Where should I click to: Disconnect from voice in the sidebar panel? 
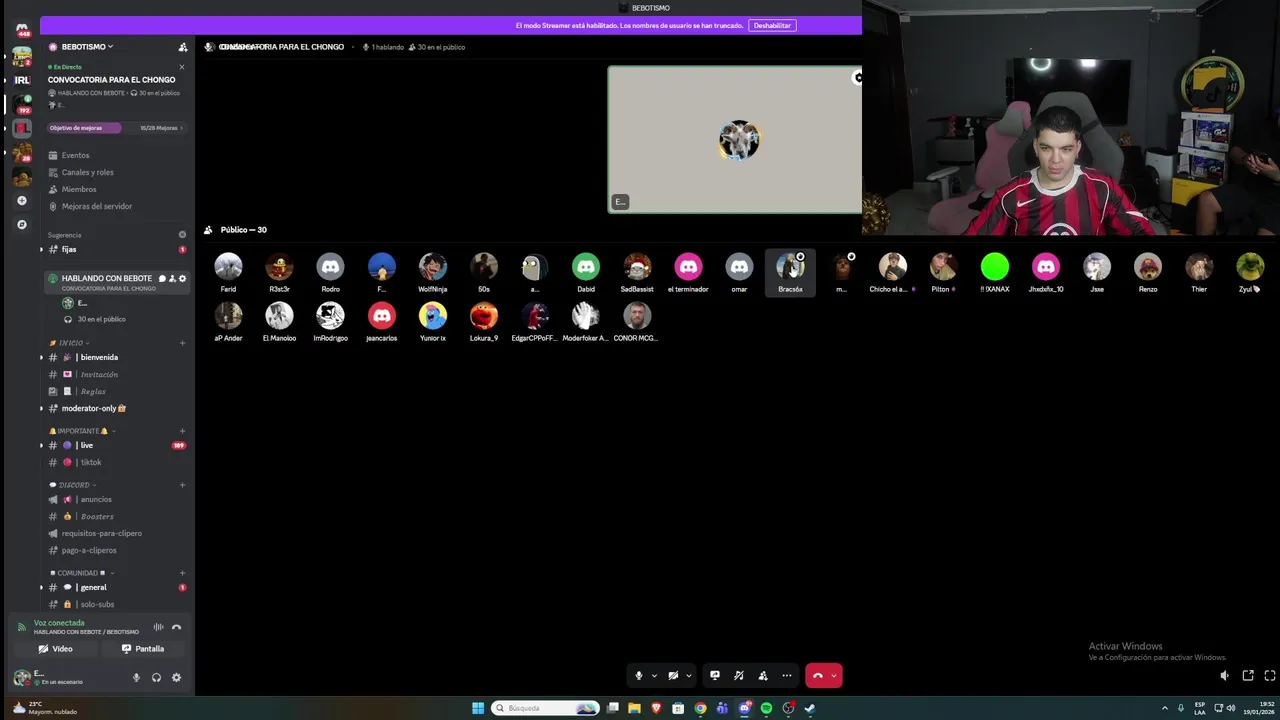(177, 627)
